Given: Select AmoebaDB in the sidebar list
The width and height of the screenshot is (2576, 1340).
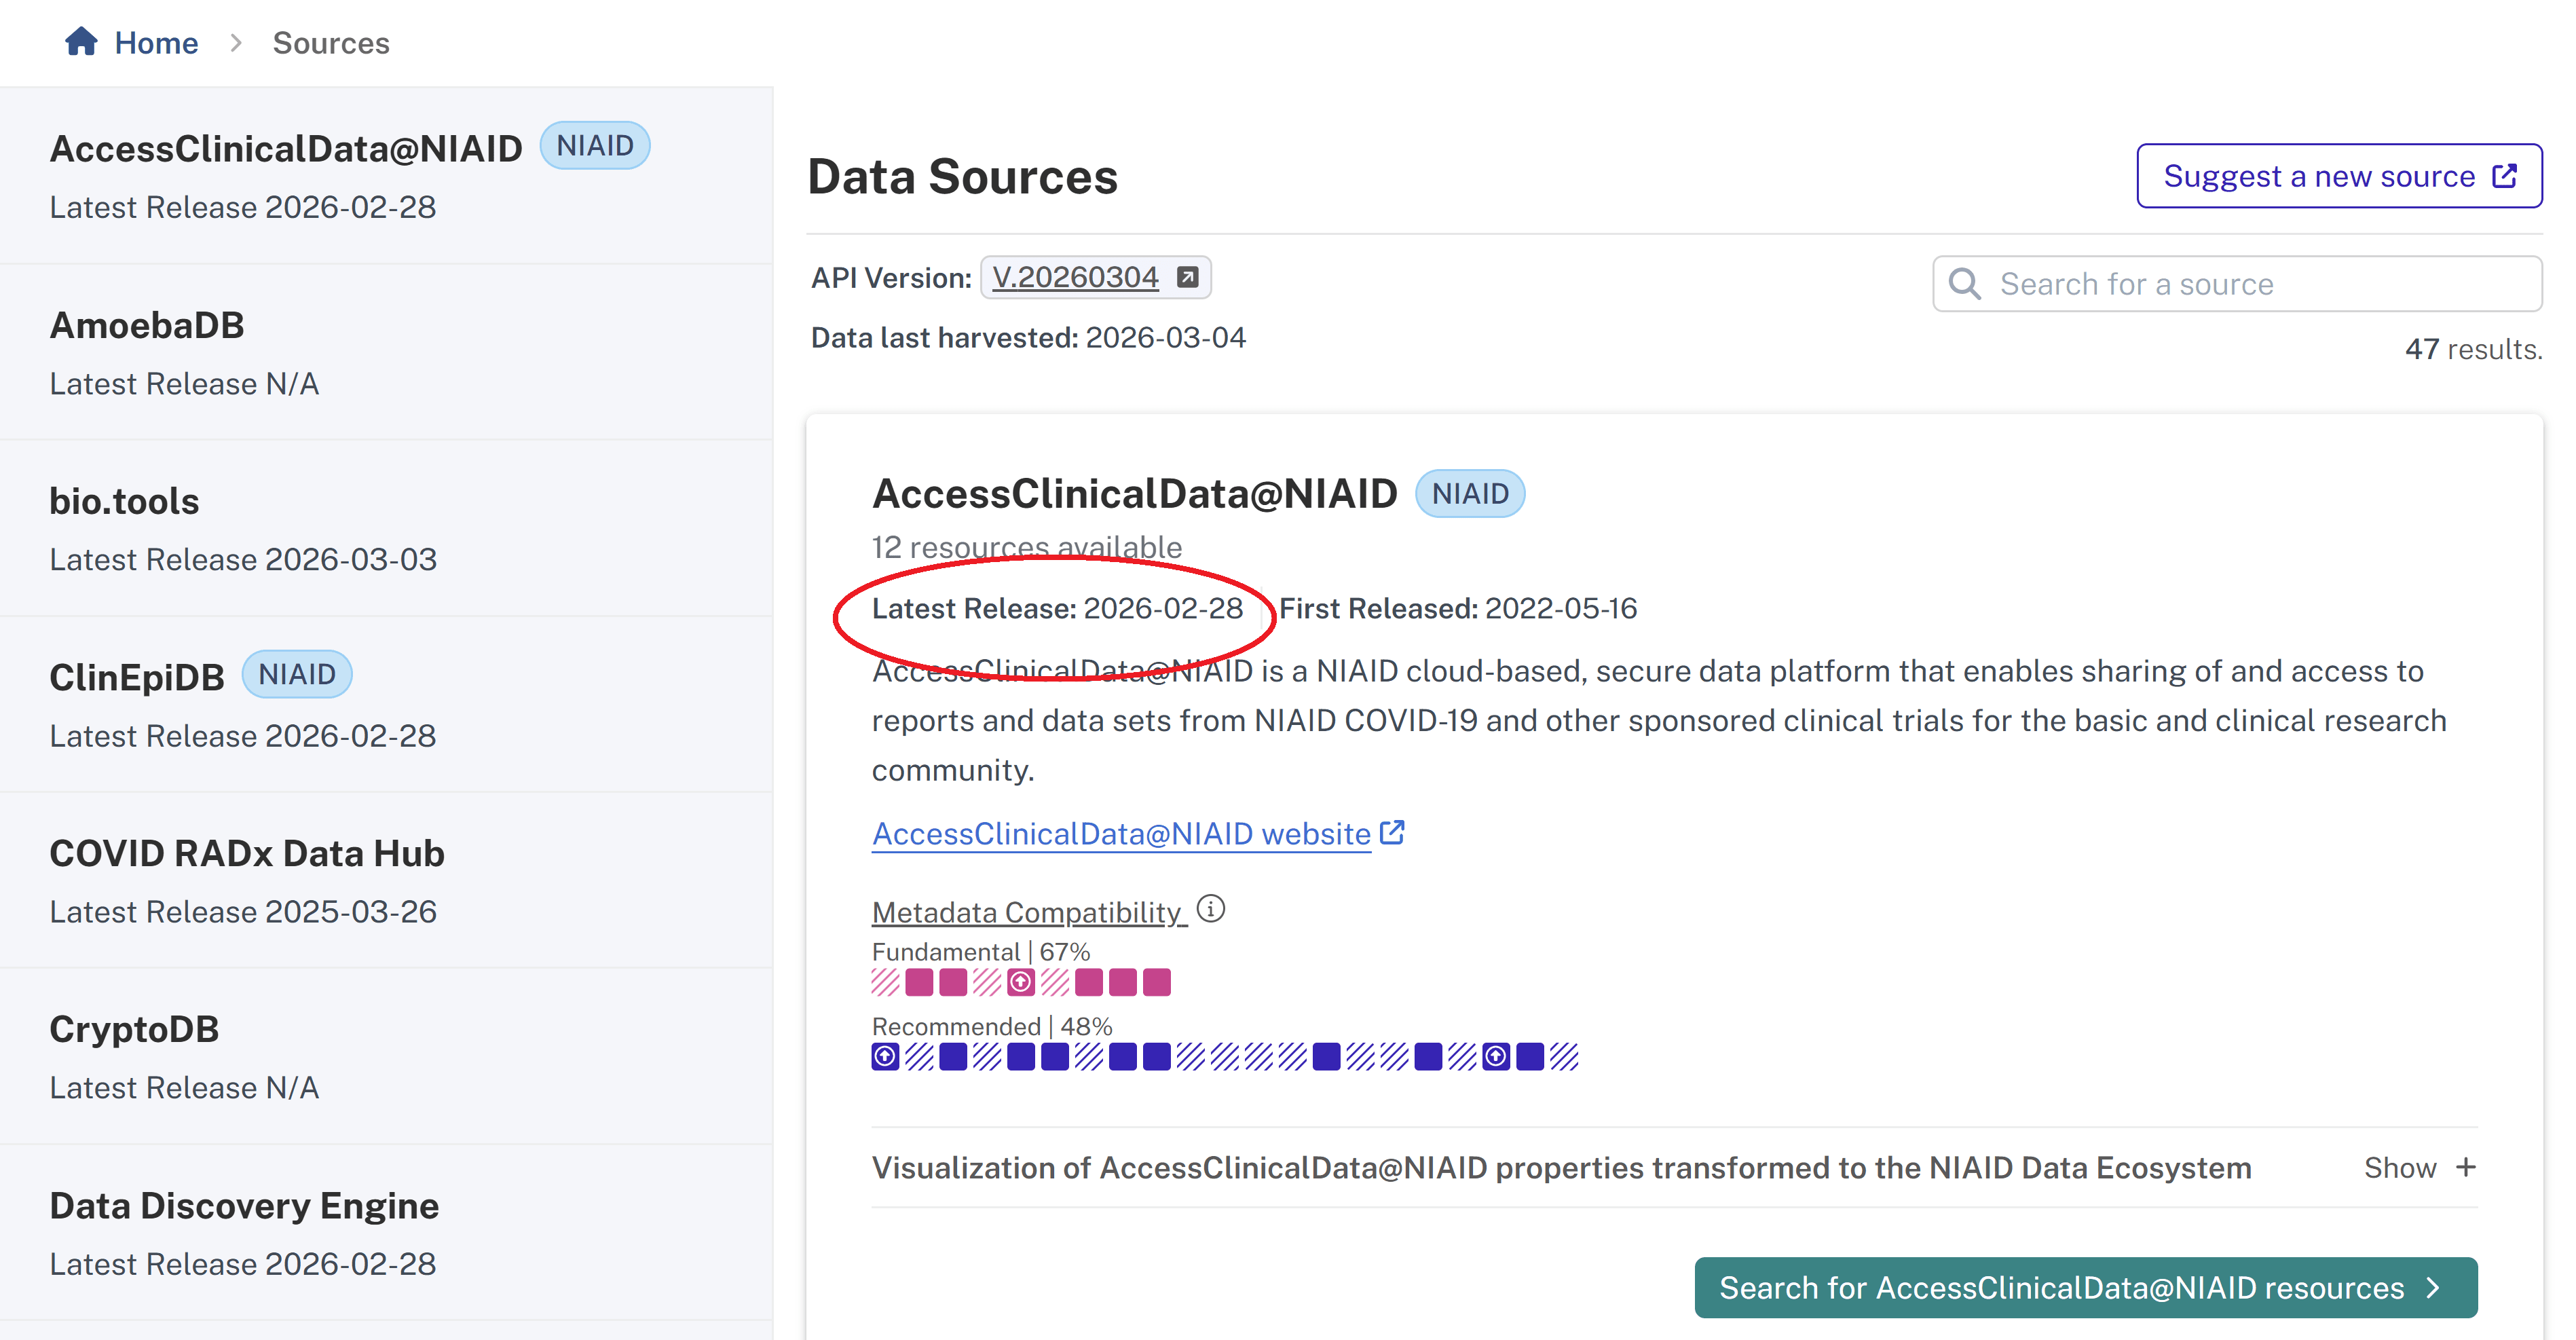Looking at the screenshot, I should pyautogui.click(x=386, y=352).
